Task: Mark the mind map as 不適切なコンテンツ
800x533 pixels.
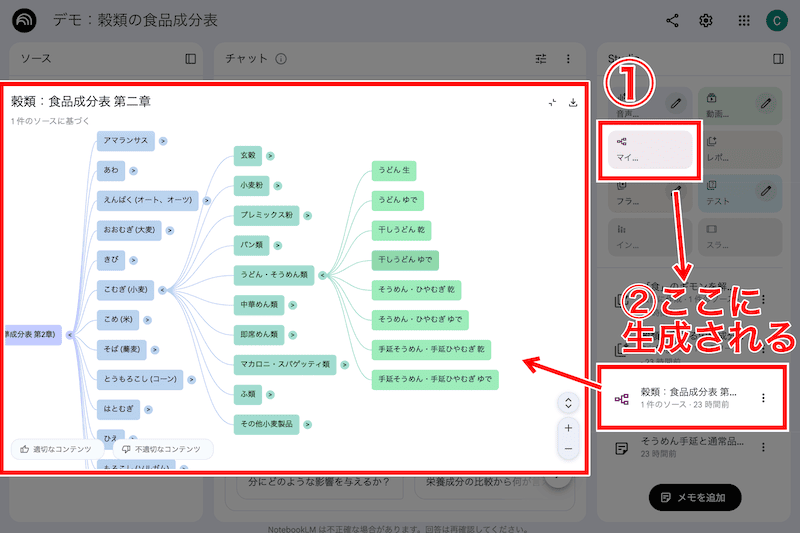Action: point(161,450)
